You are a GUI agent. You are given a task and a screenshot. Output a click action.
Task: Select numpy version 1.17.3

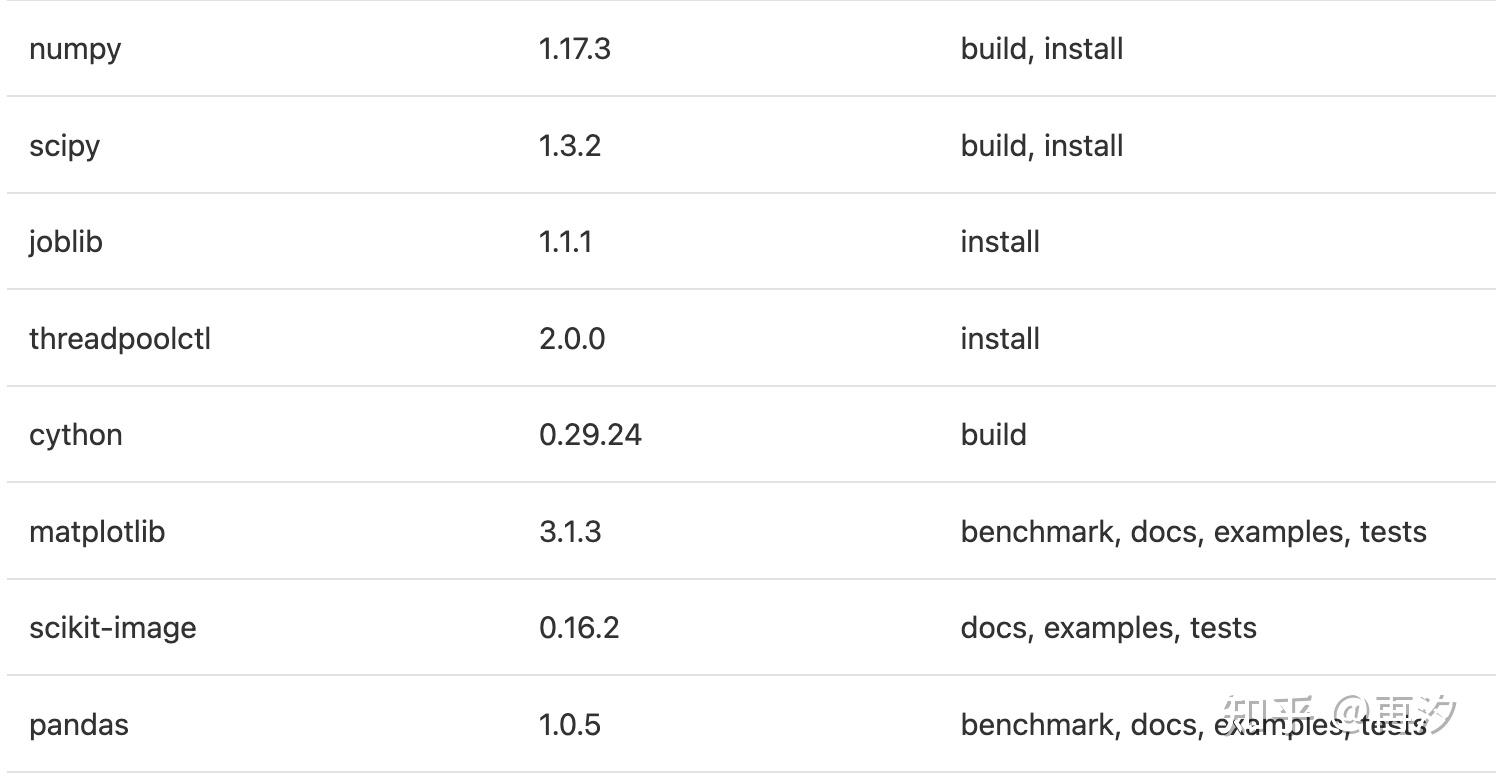[574, 49]
